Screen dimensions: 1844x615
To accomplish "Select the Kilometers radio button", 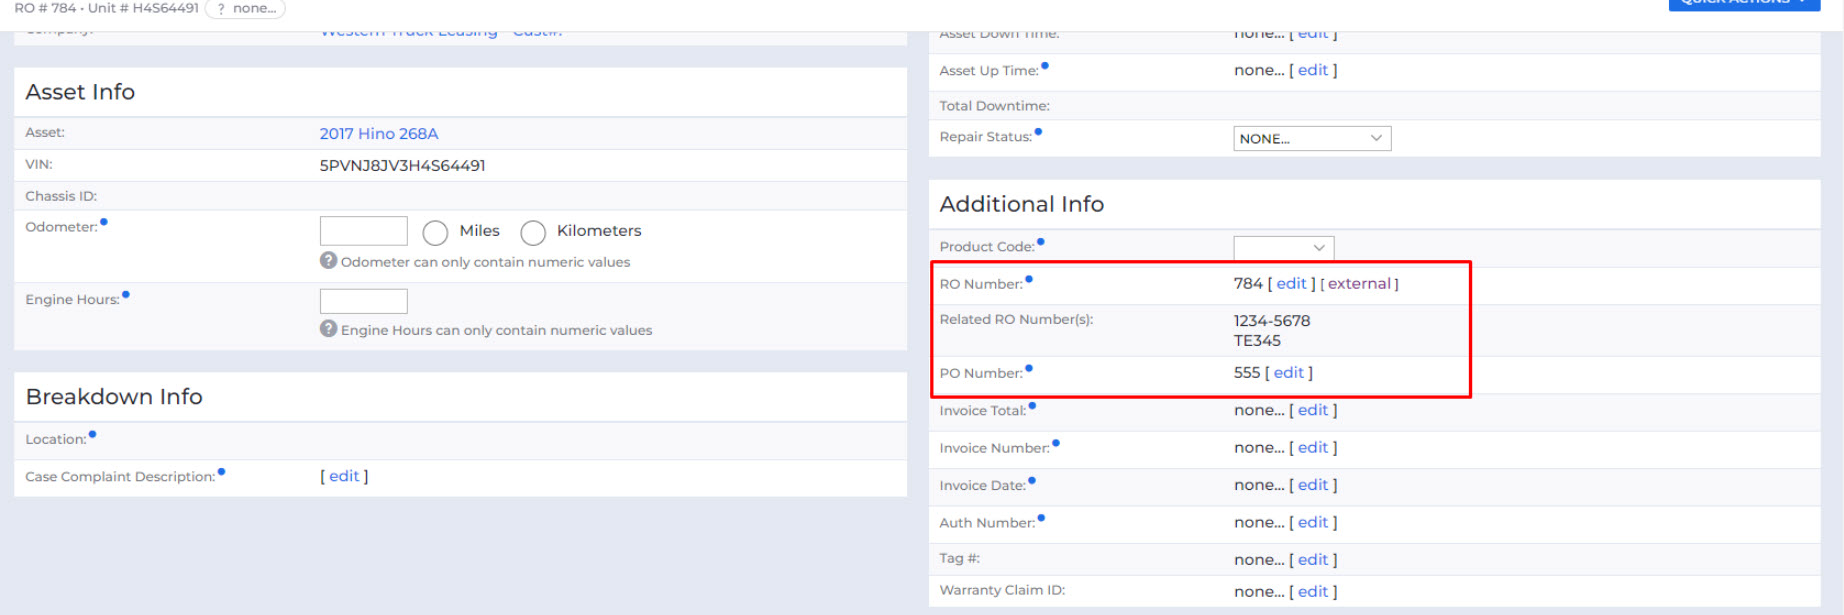I will [x=533, y=233].
